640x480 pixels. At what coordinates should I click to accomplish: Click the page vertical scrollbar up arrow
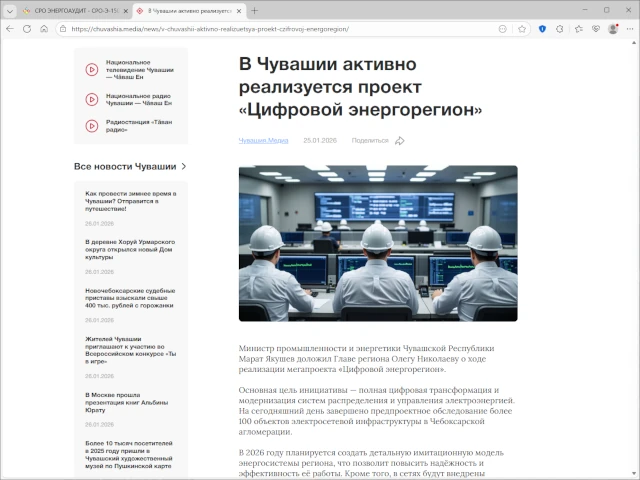(x=634, y=42)
